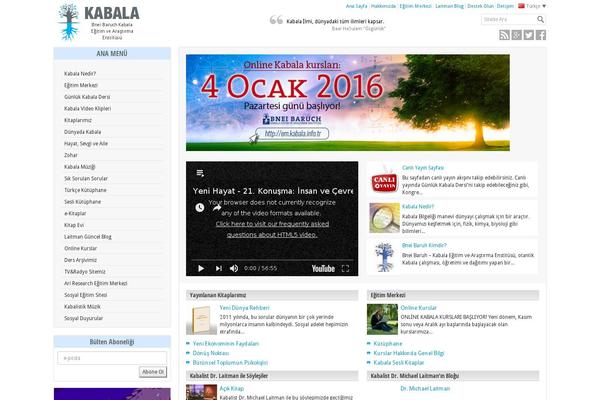Open Sosyal Duyurular menu item

pyautogui.click(x=83, y=318)
